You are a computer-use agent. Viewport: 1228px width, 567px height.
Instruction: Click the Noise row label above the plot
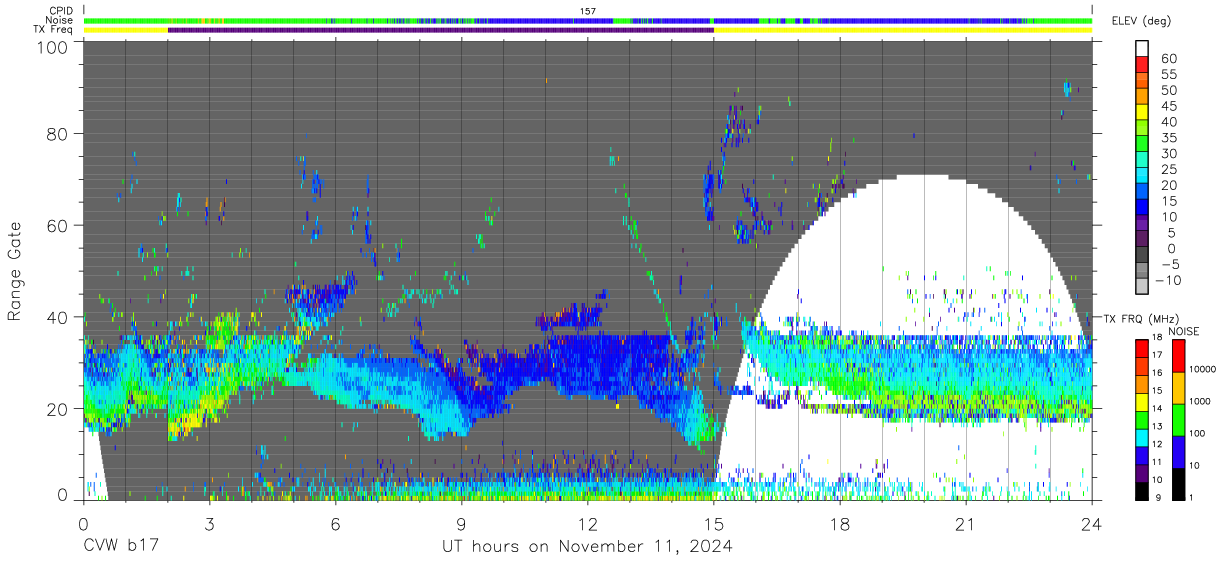58,20
